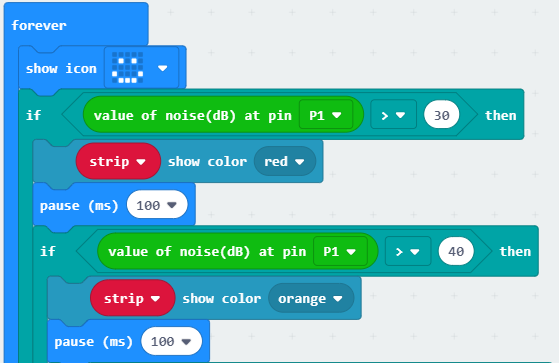Change the comparison operator before 40
Image resolution: width=559 pixels, height=363 pixels.
pyautogui.click(x=408, y=251)
